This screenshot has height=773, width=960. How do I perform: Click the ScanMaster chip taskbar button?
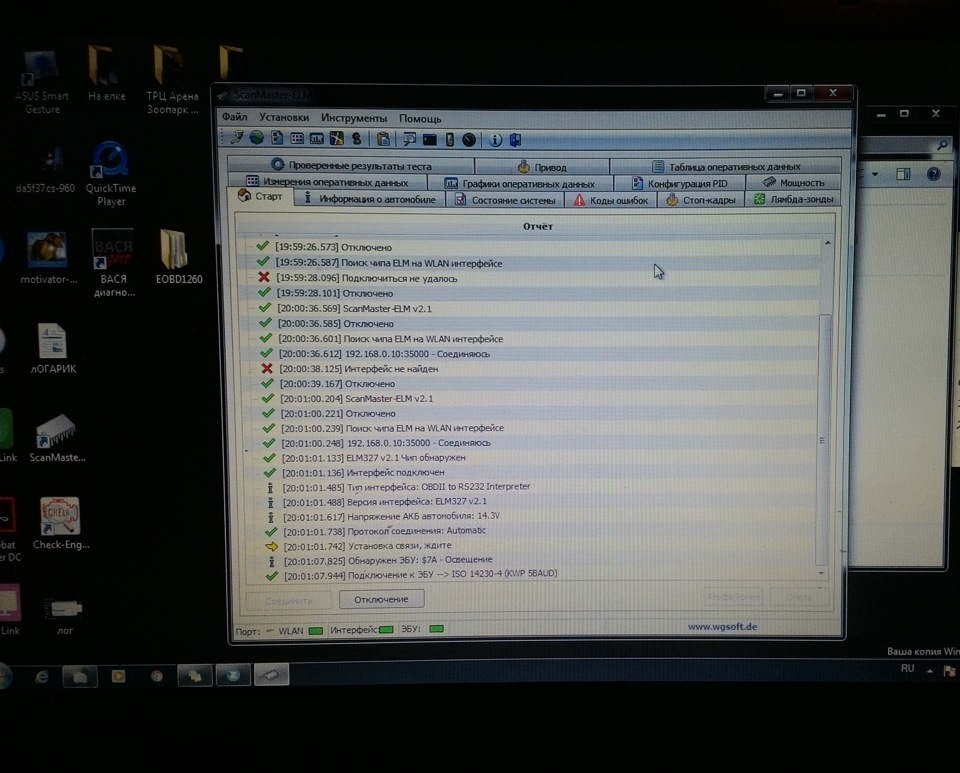coord(272,674)
